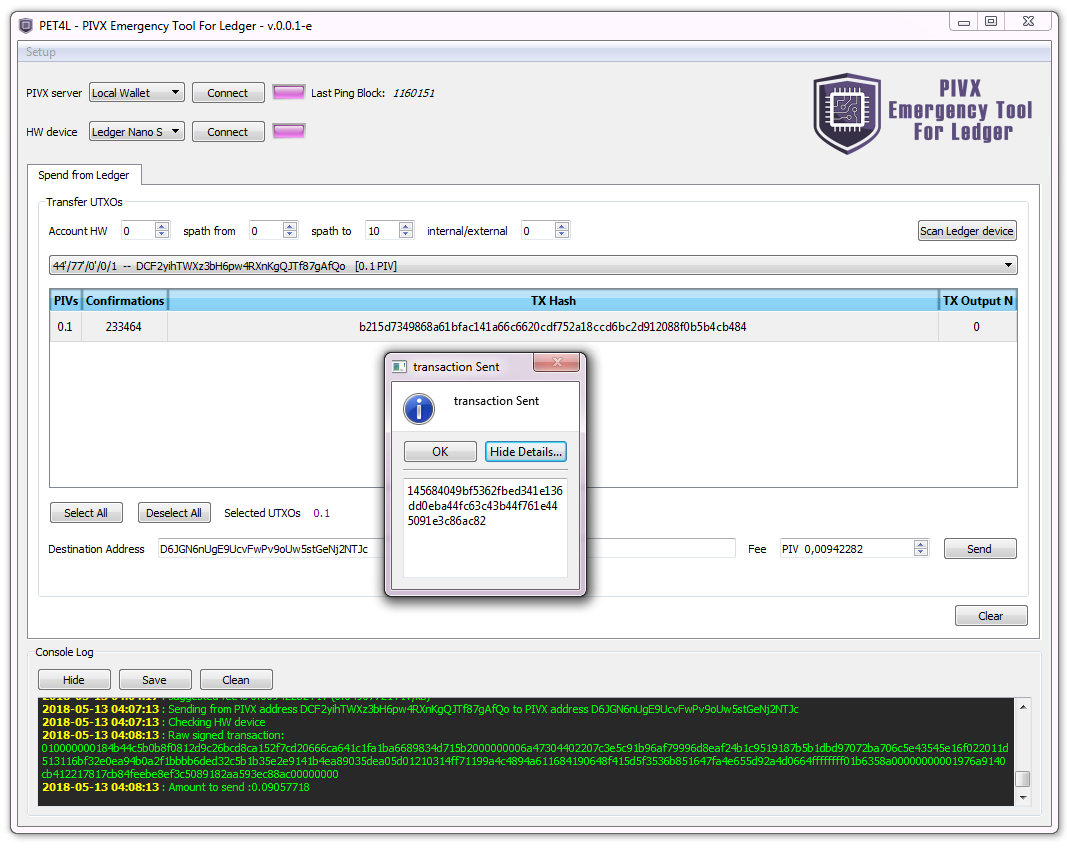Click the Last Ping Block number 1160151
This screenshot has height=850, width=1067.
[414, 93]
